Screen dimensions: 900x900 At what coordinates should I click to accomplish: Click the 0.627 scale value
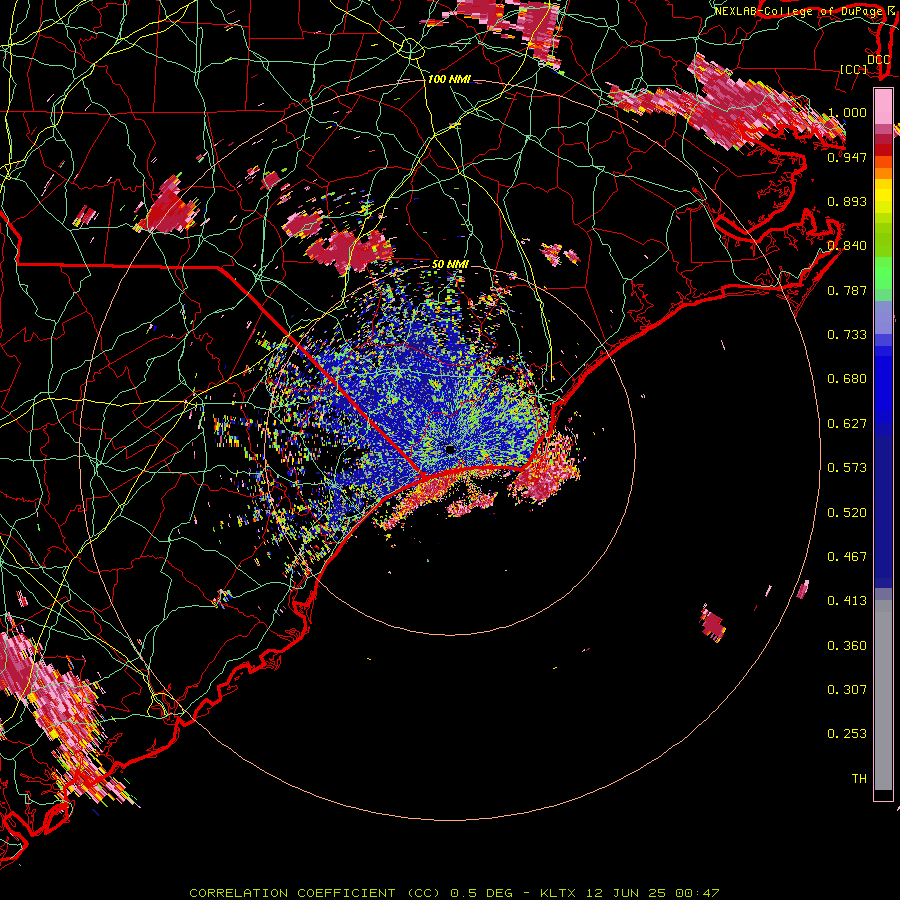tap(847, 424)
